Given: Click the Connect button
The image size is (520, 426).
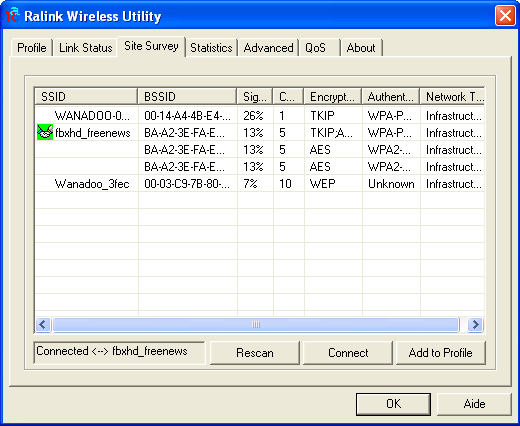Looking at the screenshot, I should pyautogui.click(x=348, y=353).
